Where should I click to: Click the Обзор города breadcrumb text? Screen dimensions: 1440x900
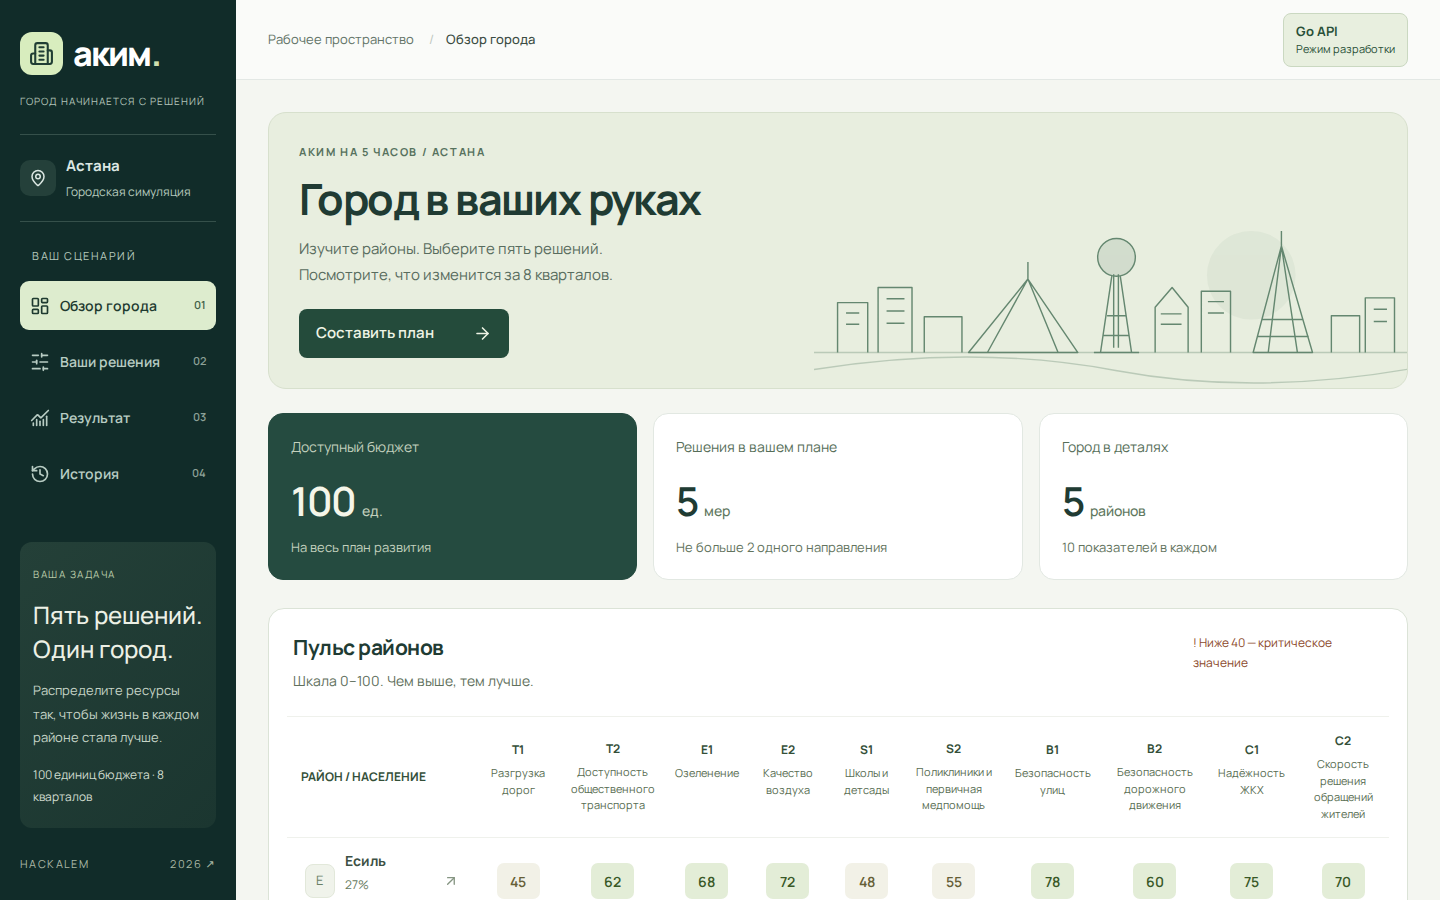tap(490, 40)
